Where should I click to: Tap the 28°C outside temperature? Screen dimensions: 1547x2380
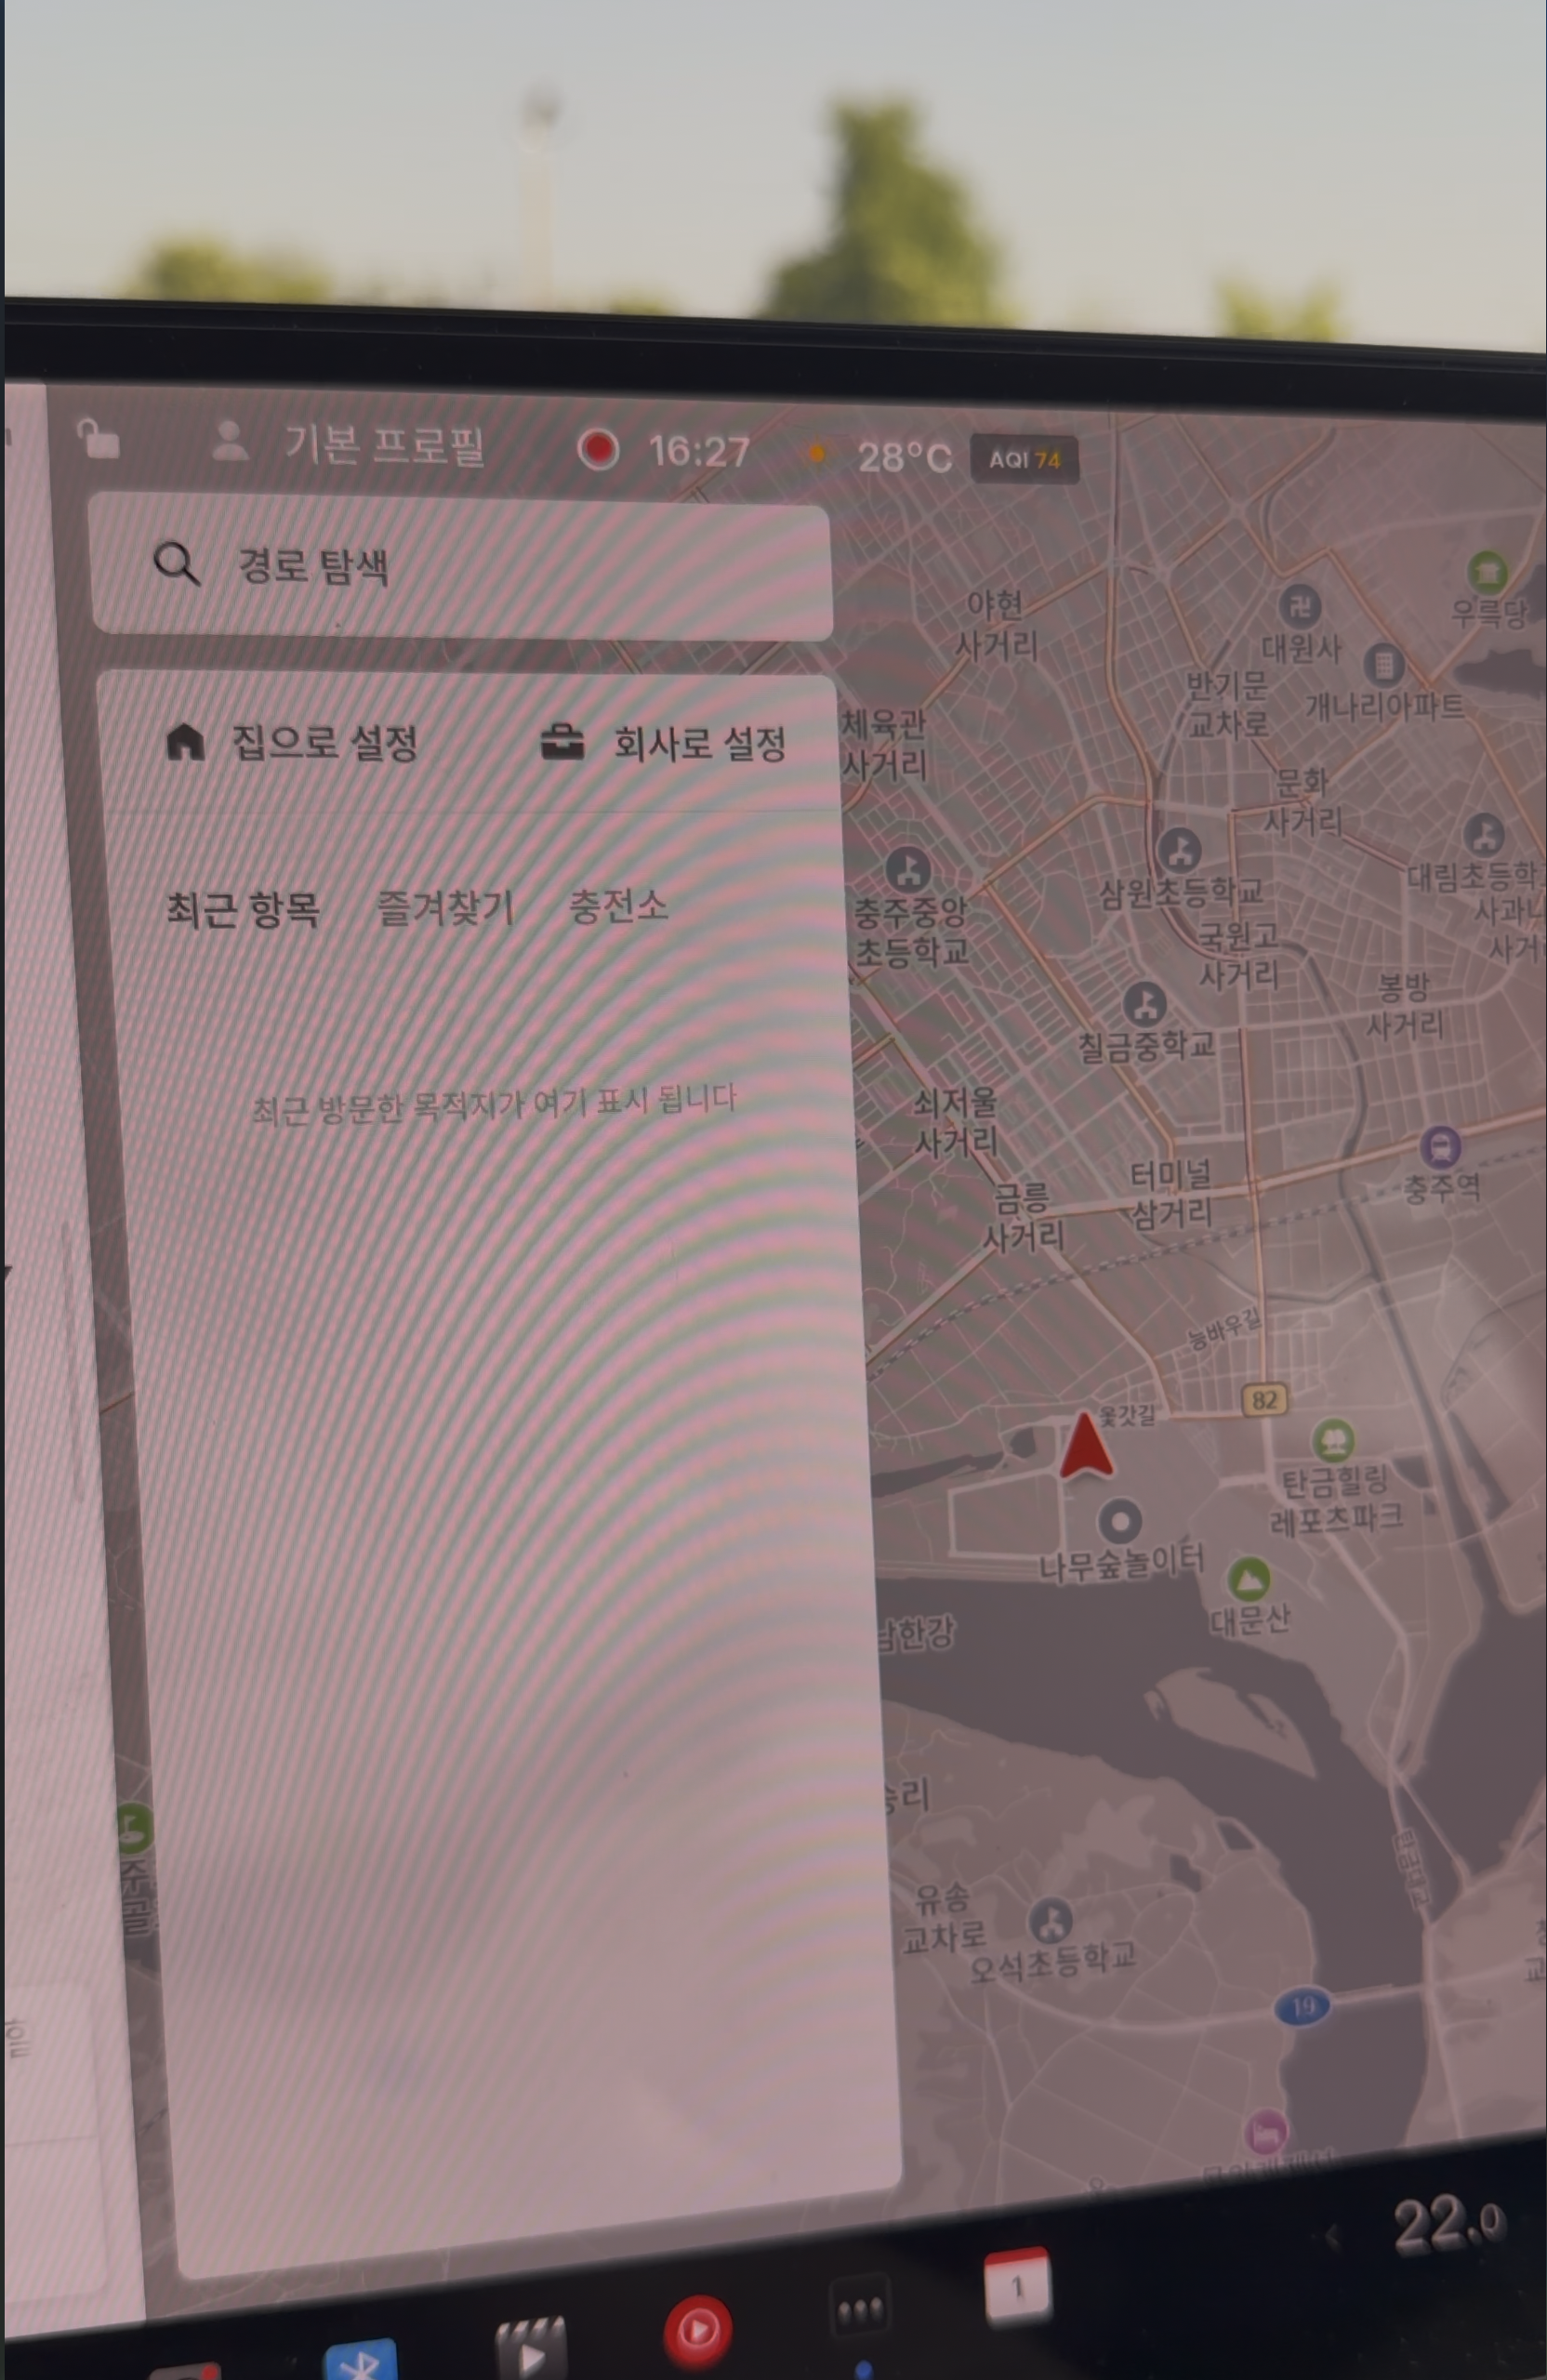(904, 457)
